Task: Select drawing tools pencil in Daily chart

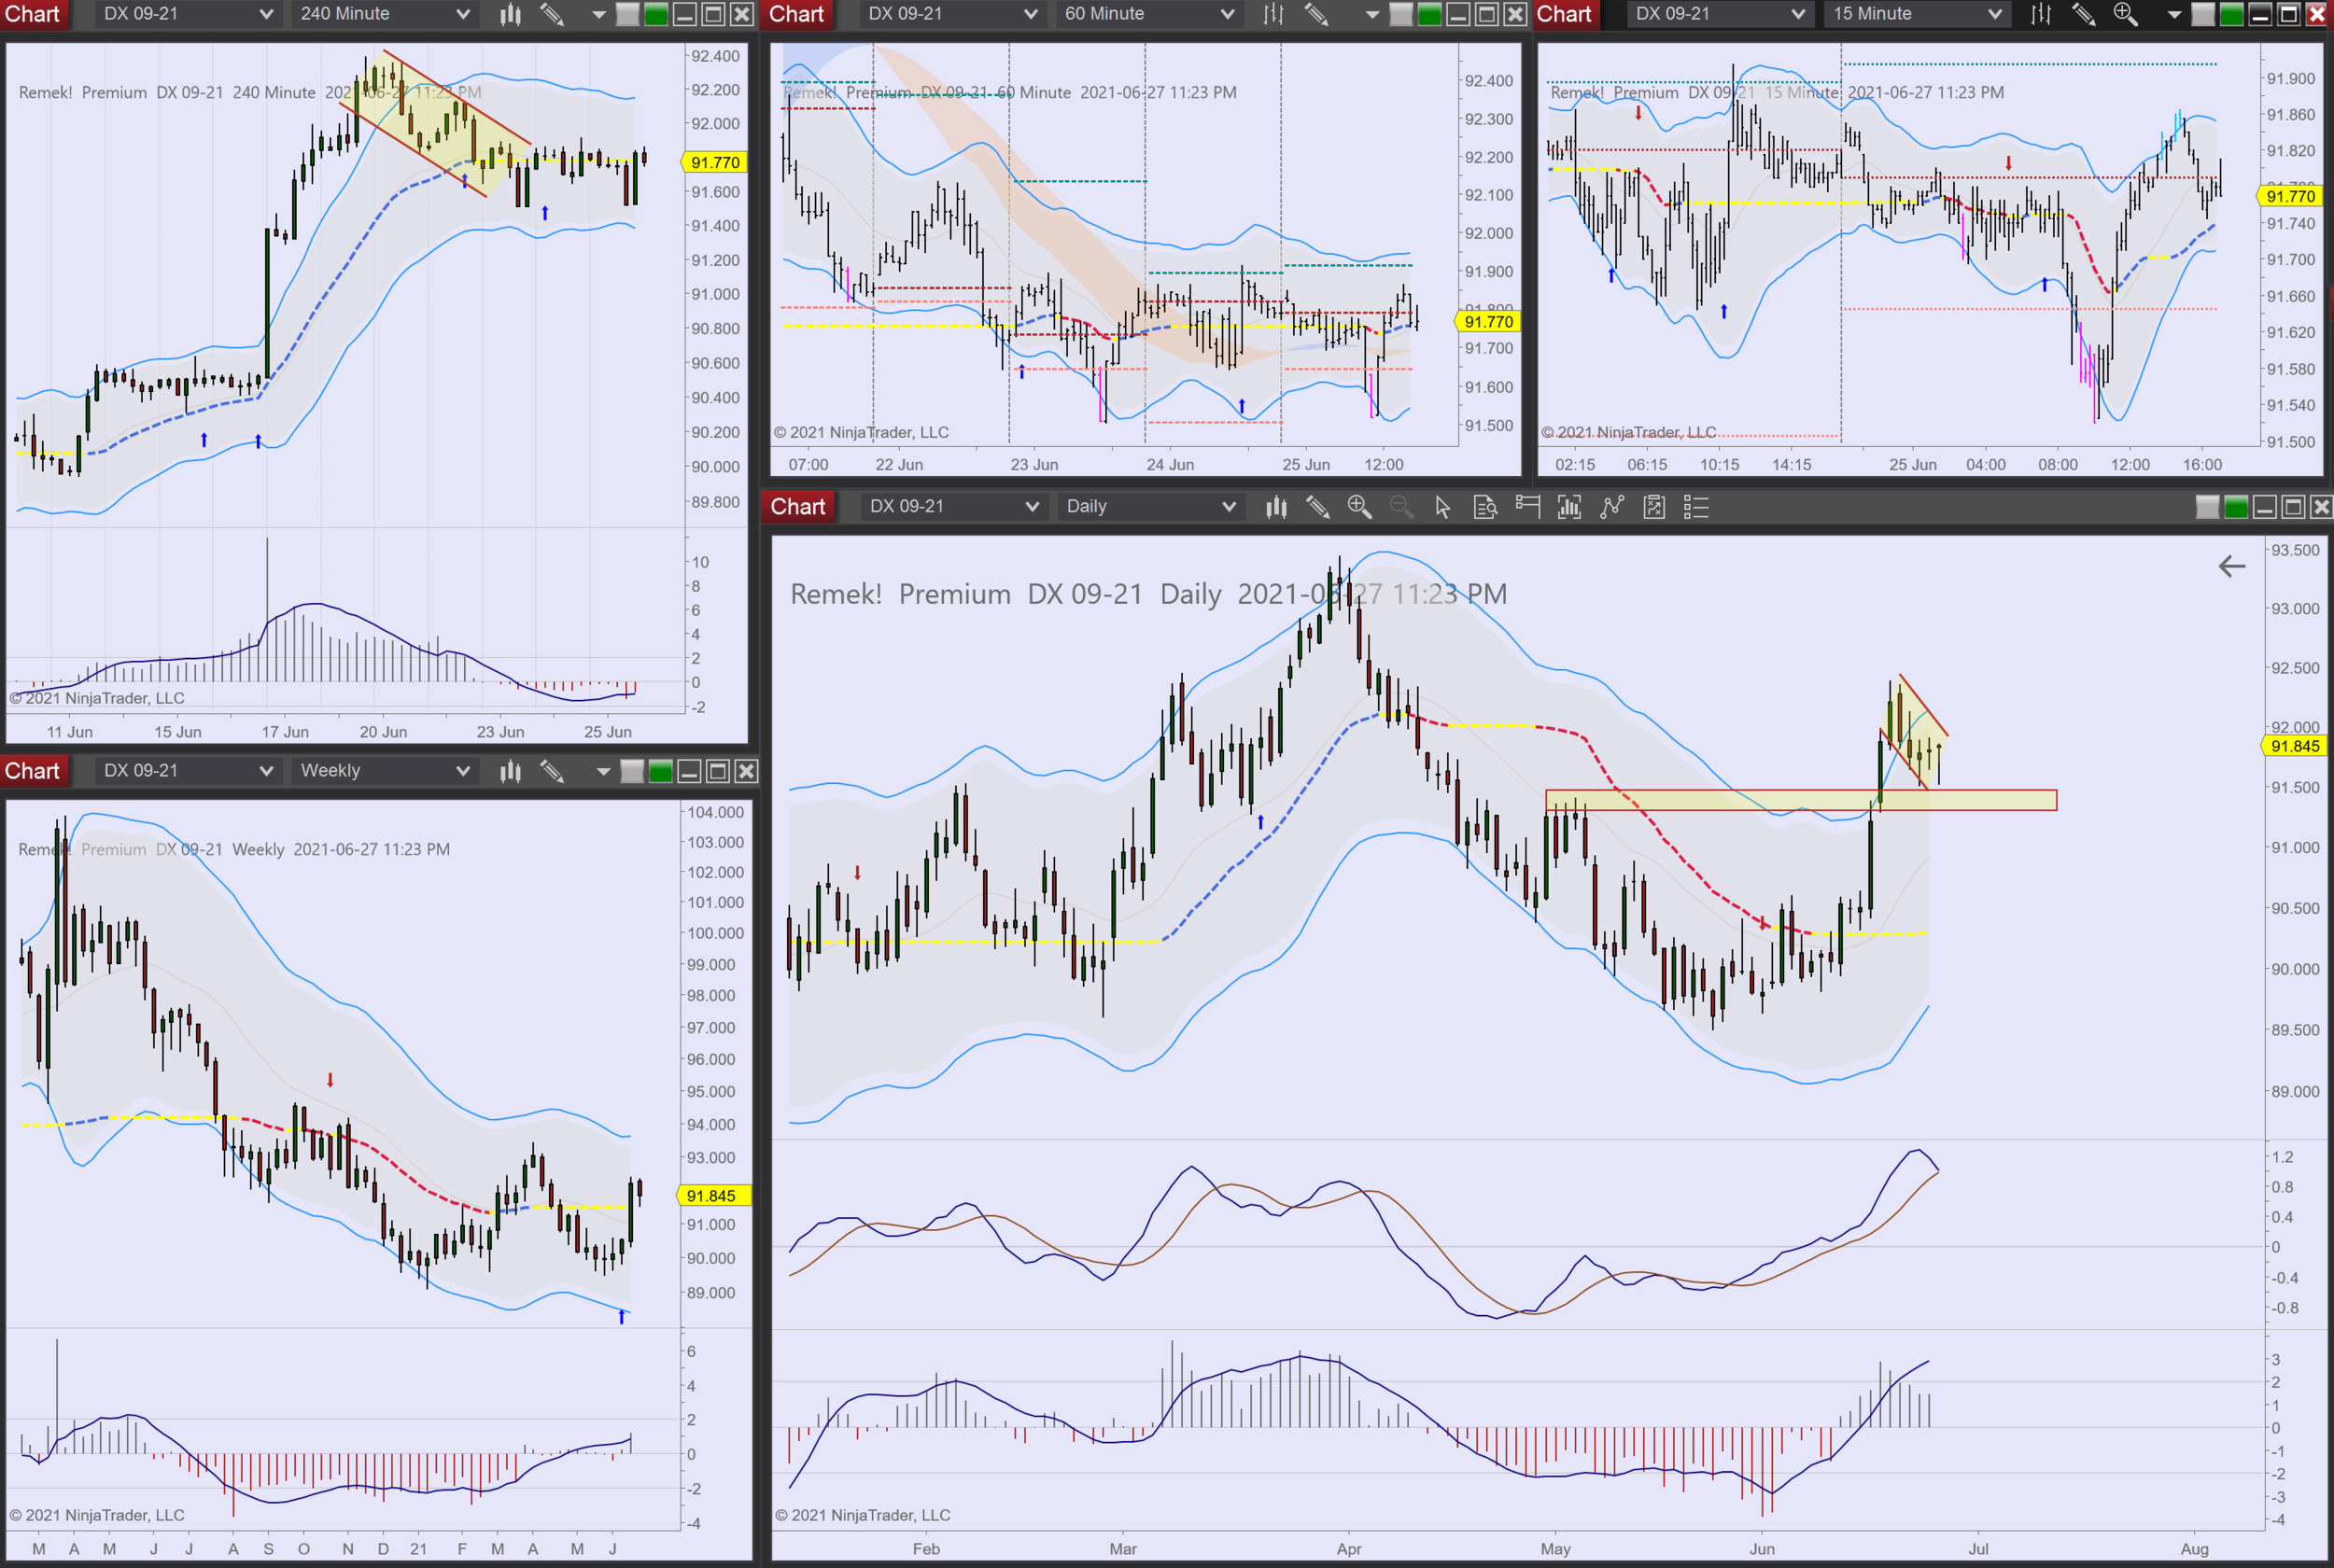Action: point(1318,507)
